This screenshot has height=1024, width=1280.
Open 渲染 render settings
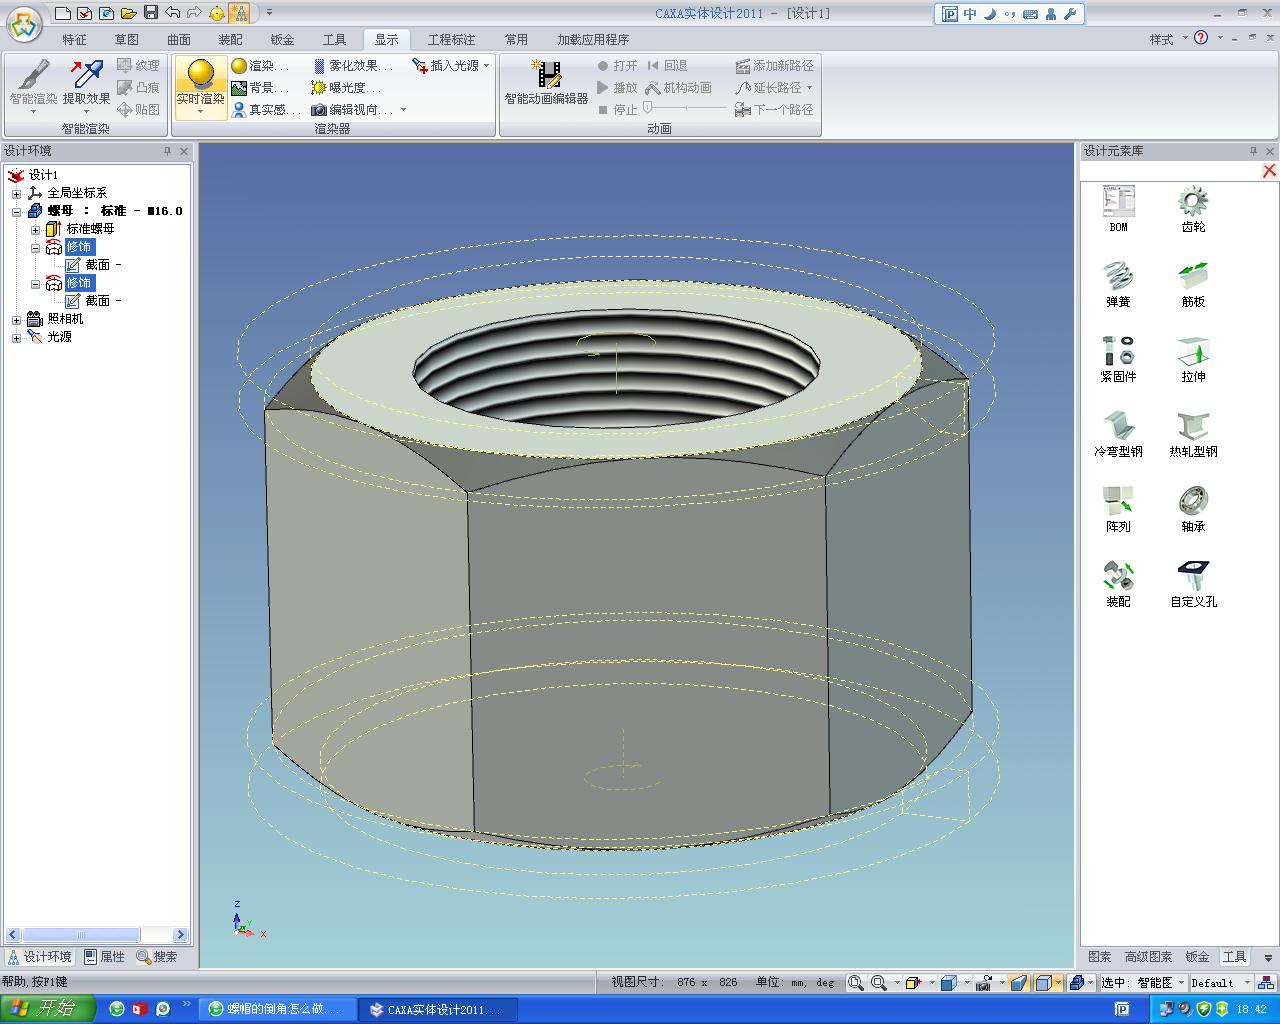click(x=260, y=65)
